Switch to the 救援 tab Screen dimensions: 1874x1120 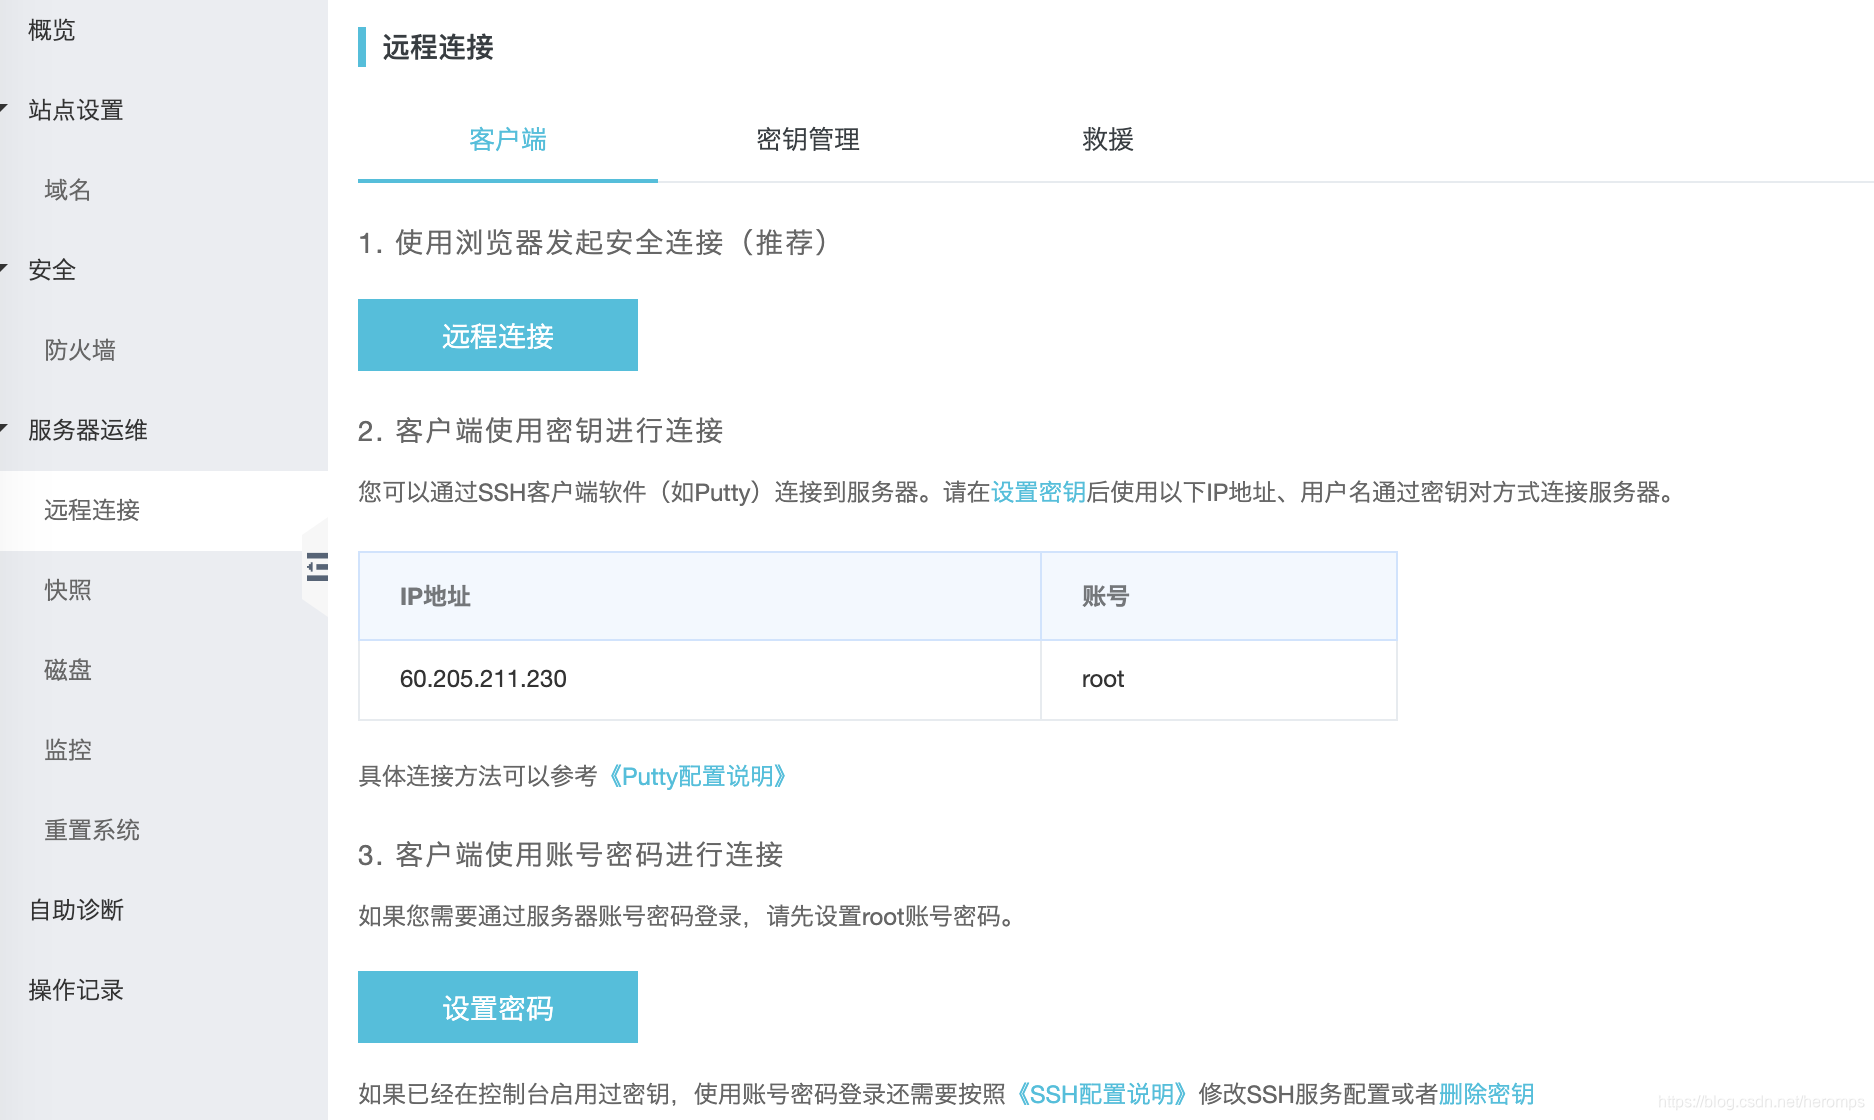point(1107,140)
